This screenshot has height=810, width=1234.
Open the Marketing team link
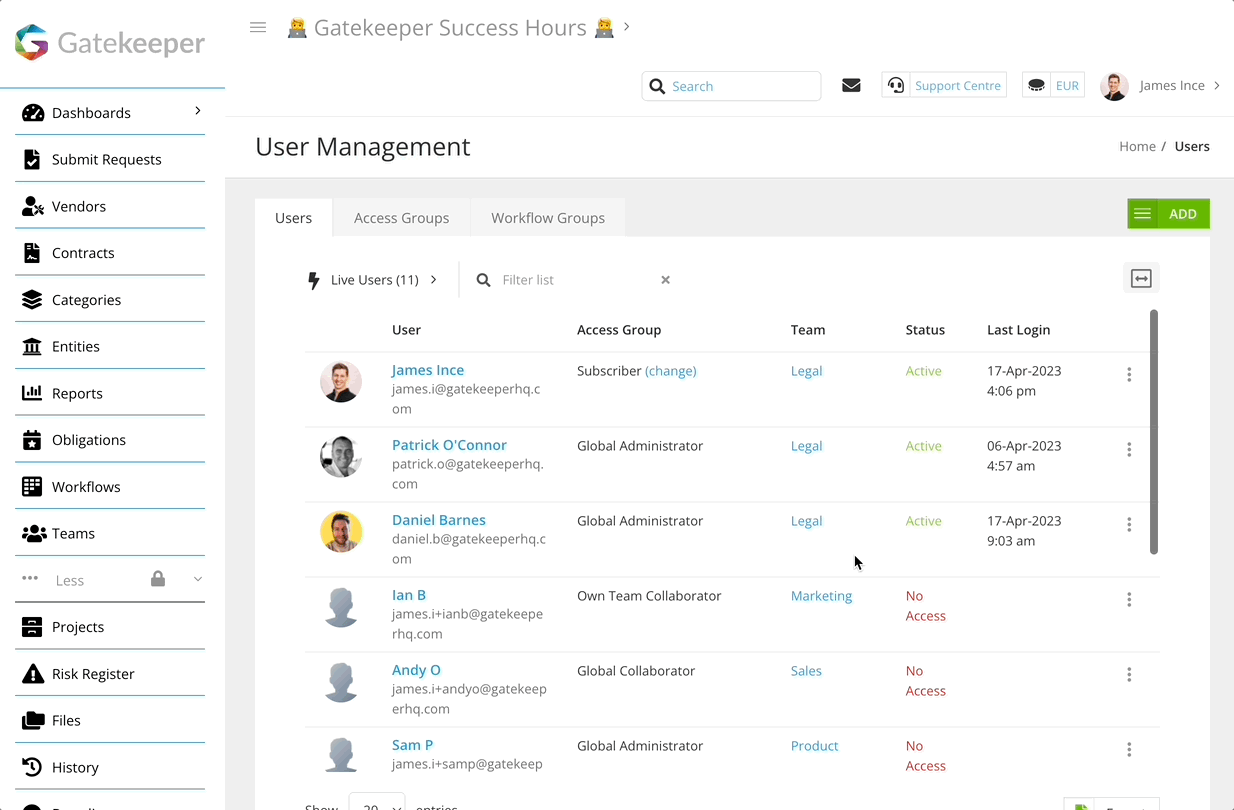822,596
